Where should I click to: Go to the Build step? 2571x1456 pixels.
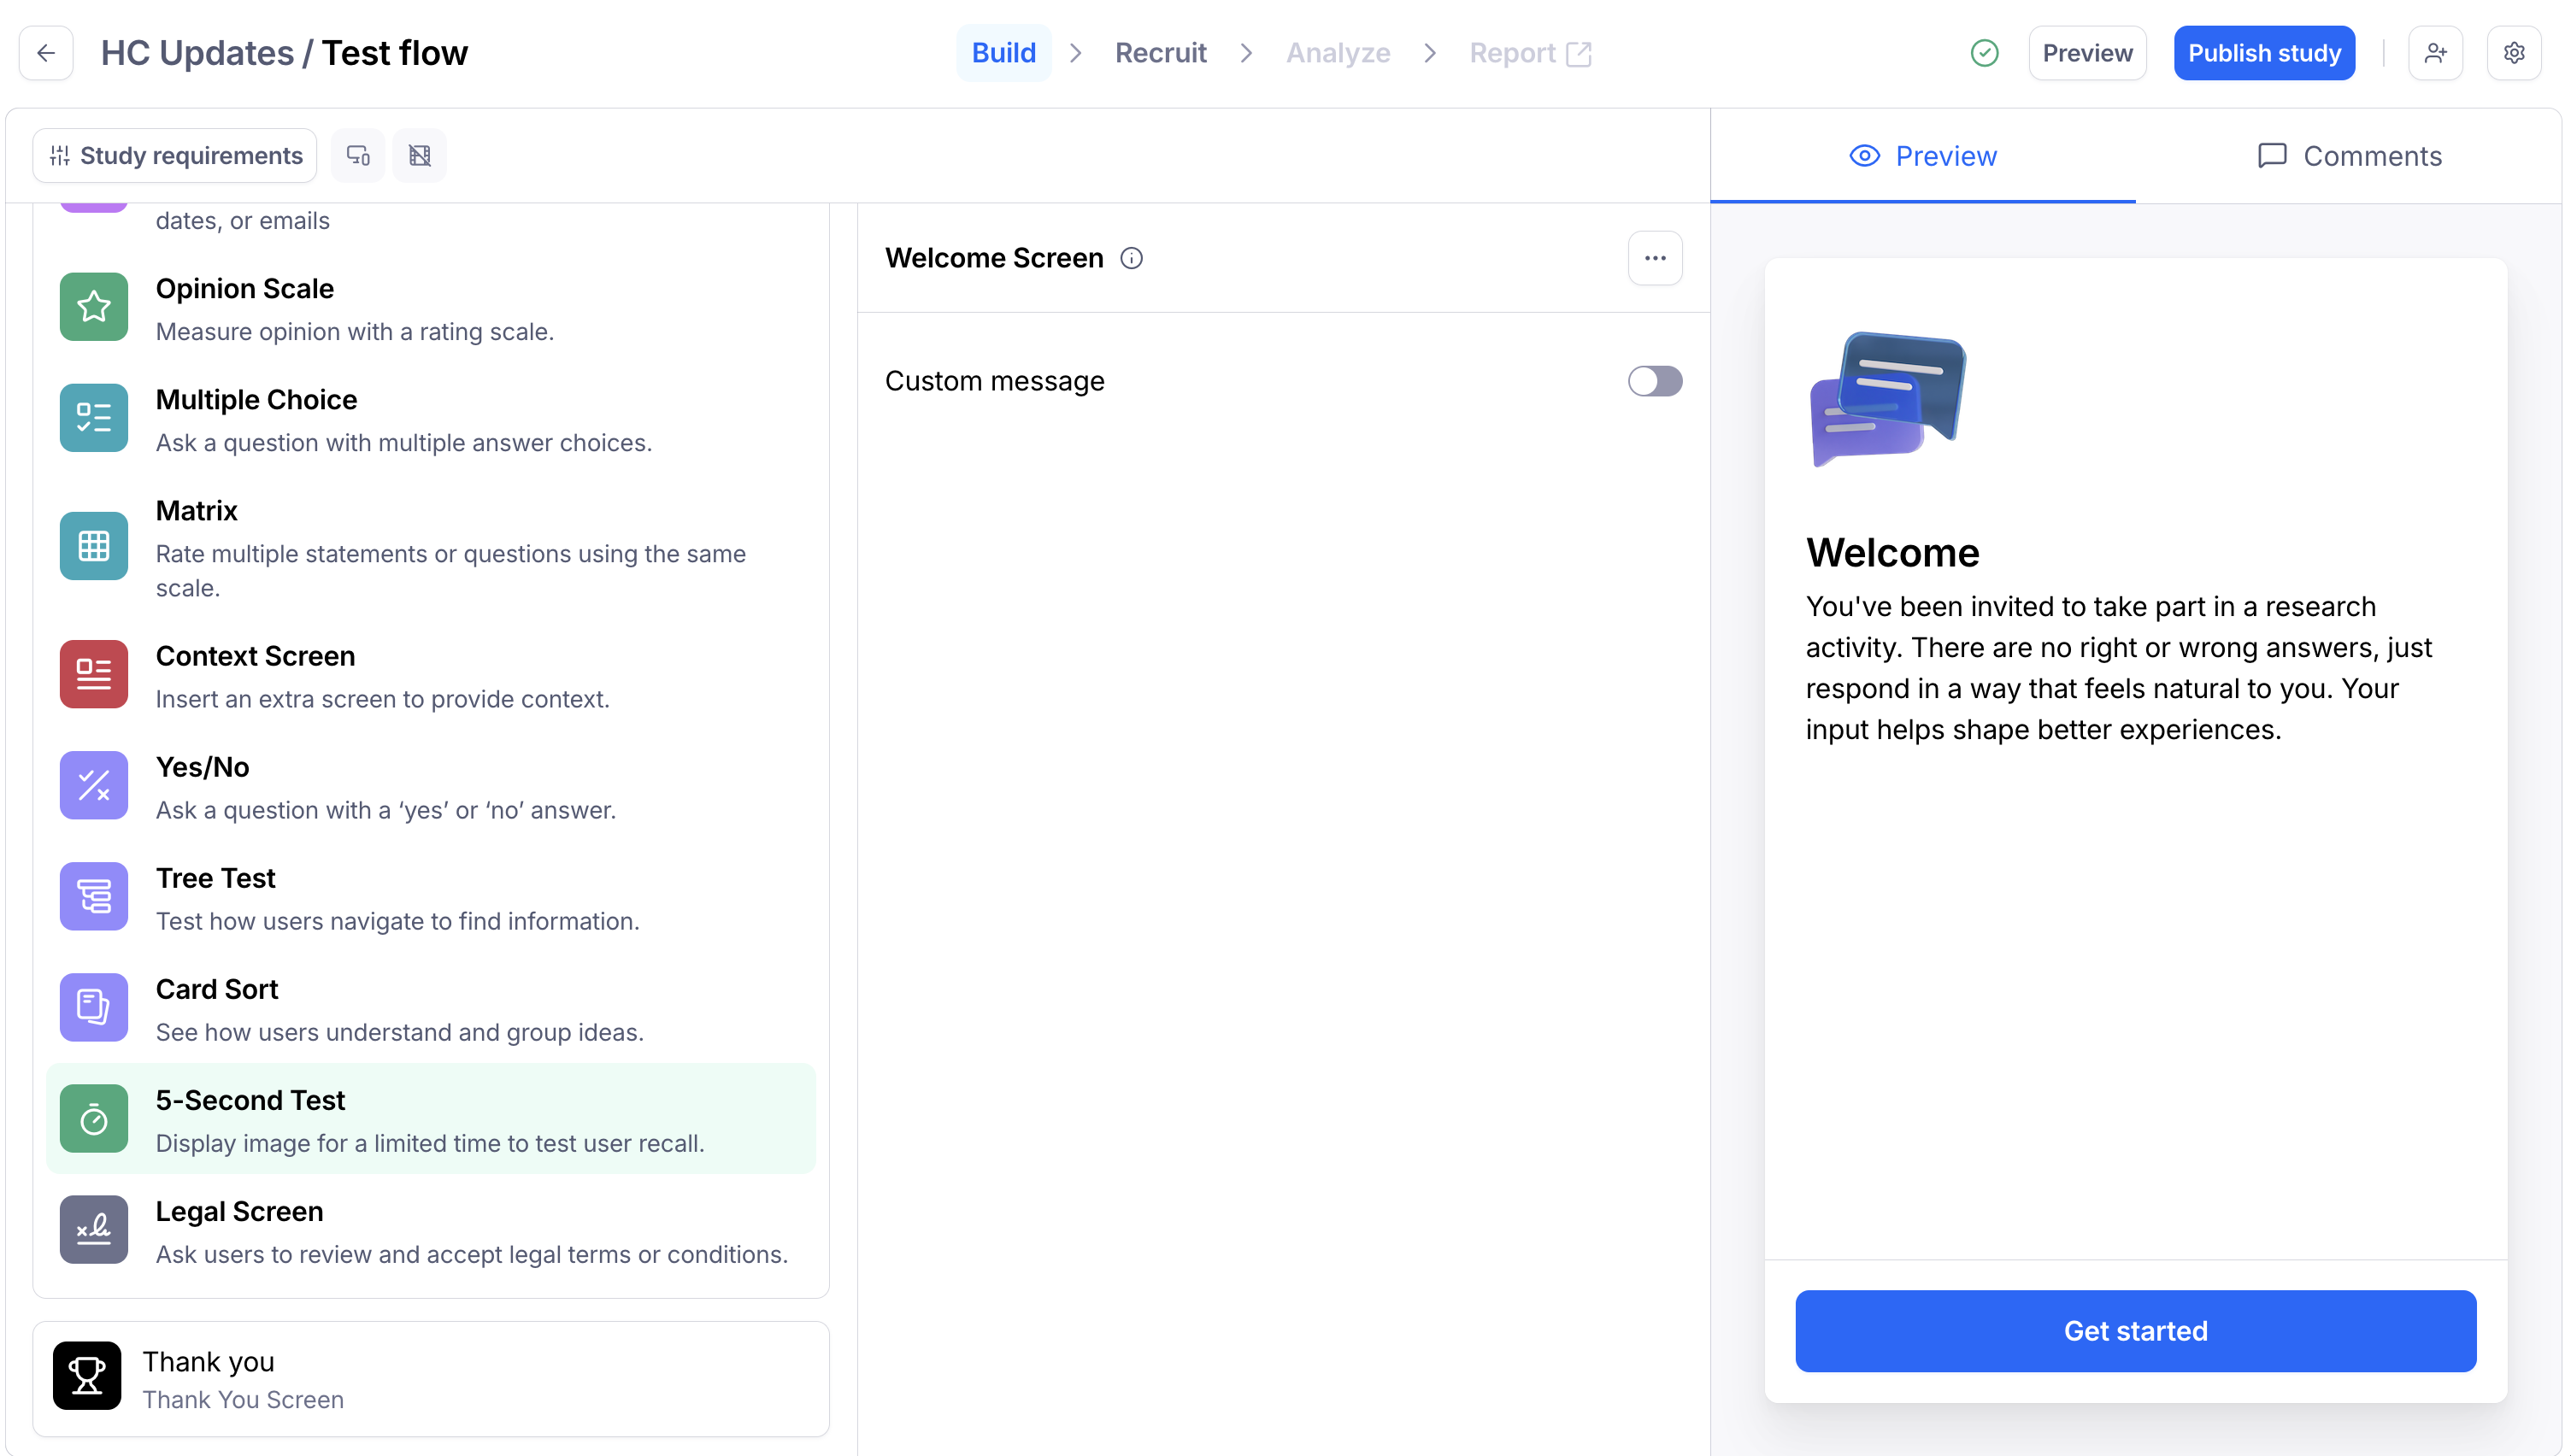[x=1004, y=53]
